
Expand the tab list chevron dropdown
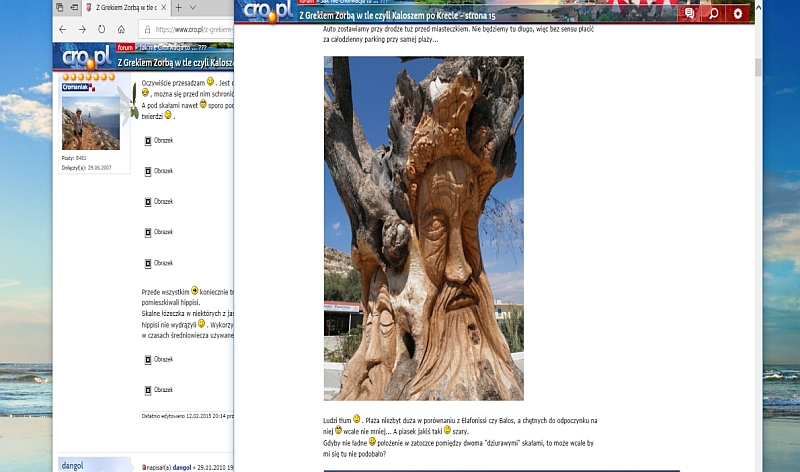pos(193,7)
